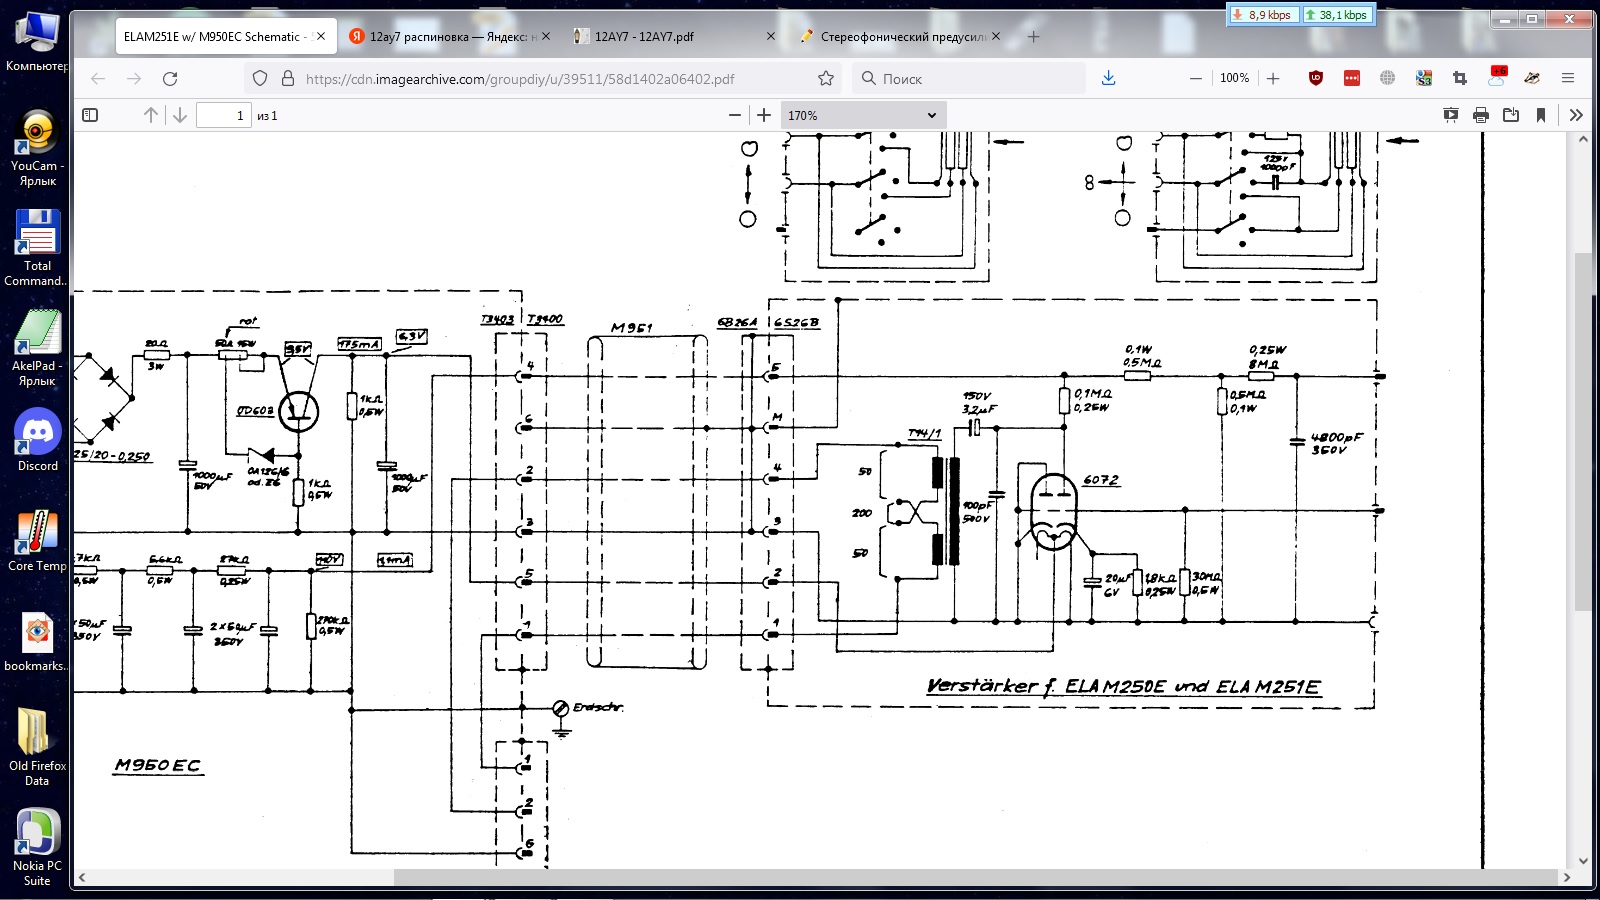Viewport: 1600px width, 900px height.
Task: Go back with the browser back arrow
Action: (x=97, y=78)
